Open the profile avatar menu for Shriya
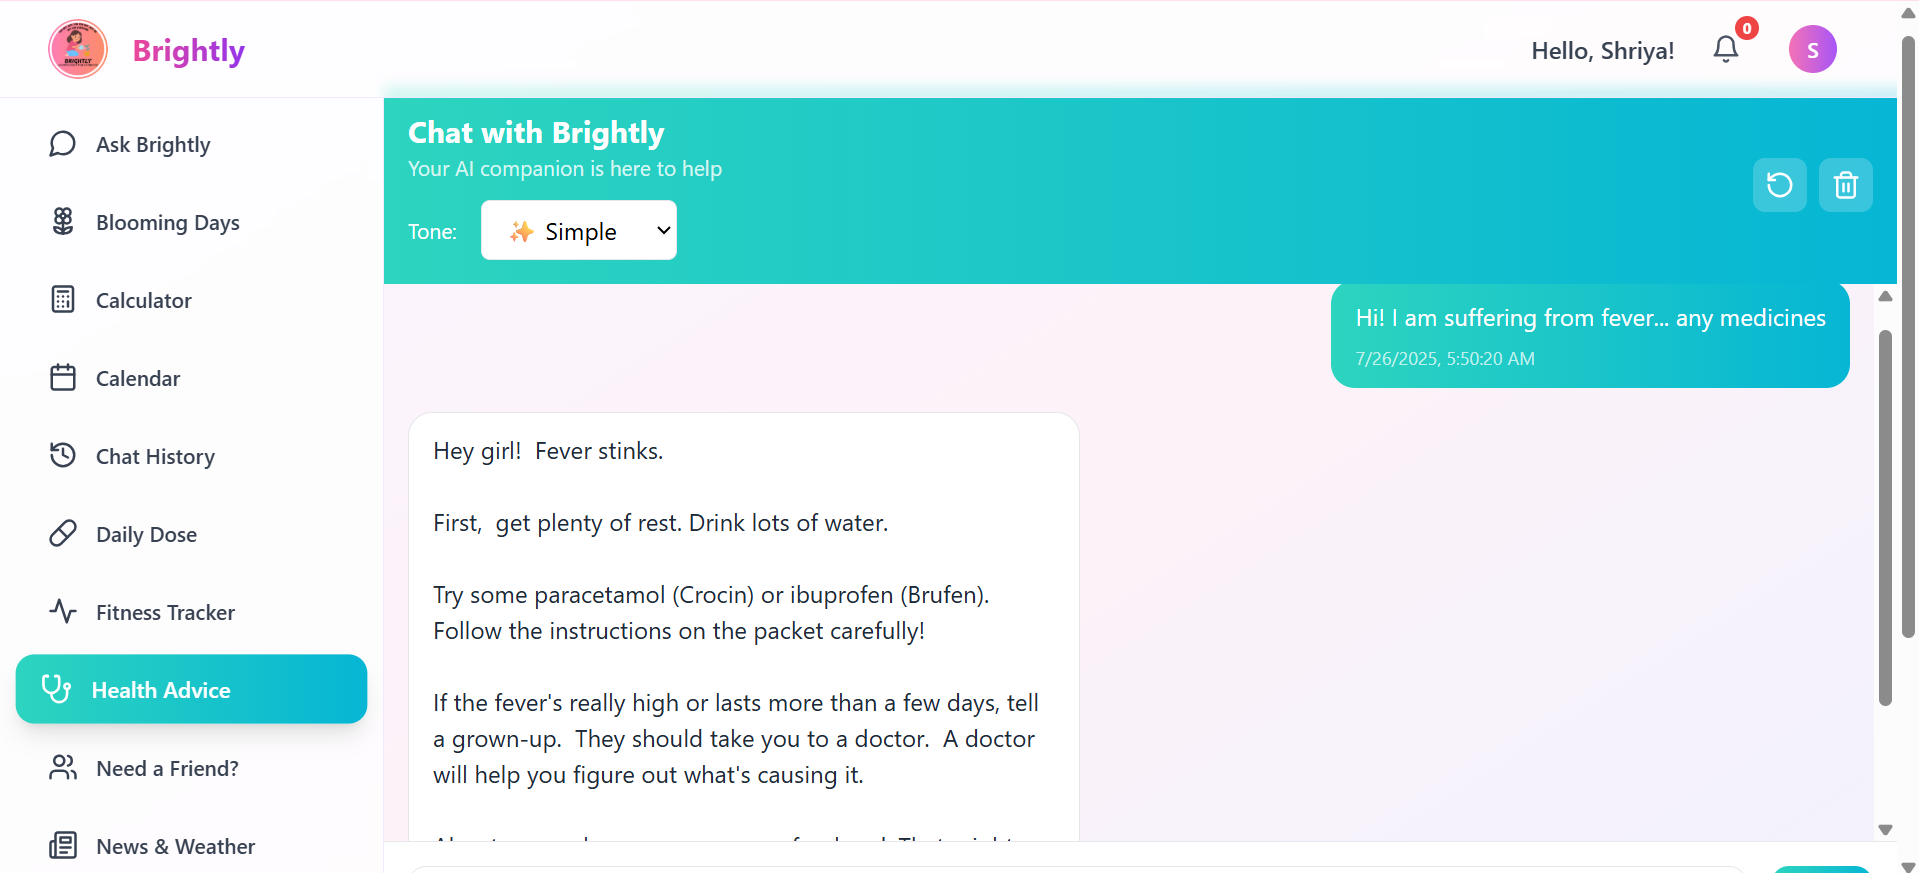The height and width of the screenshot is (873, 1919). pyautogui.click(x=1812, y=49)
